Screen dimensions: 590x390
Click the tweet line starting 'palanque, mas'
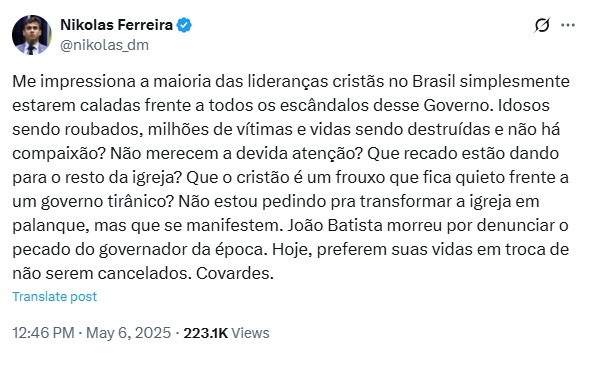(290, 226)
